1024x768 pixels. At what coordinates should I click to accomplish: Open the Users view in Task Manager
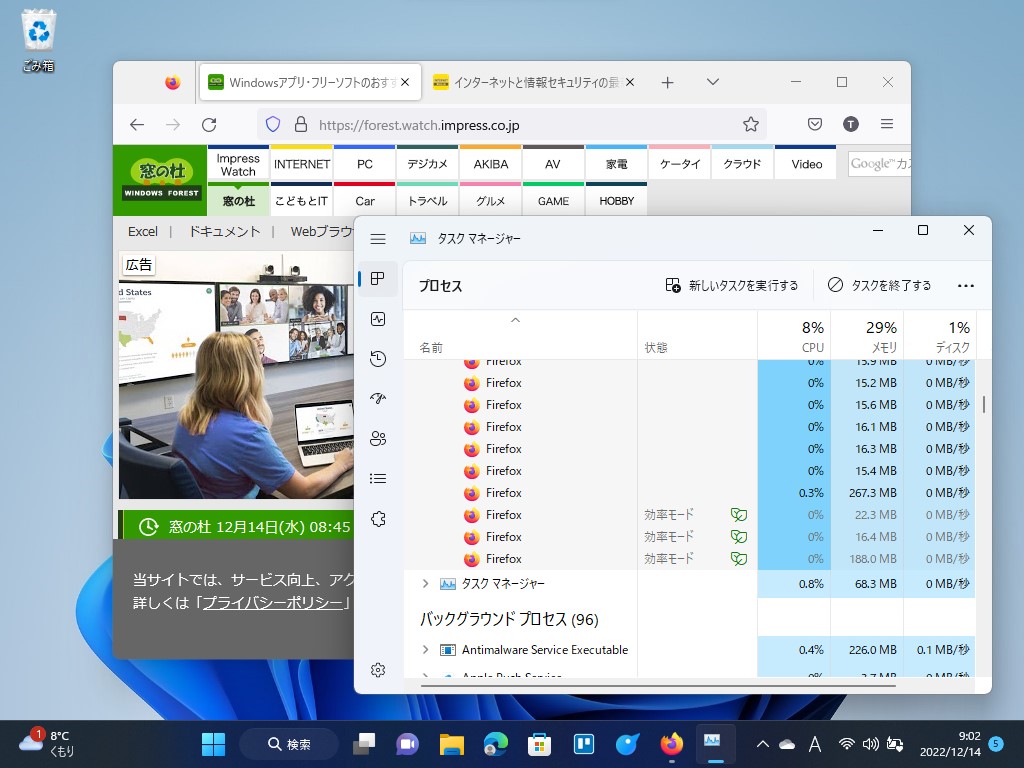click(378, 438)
